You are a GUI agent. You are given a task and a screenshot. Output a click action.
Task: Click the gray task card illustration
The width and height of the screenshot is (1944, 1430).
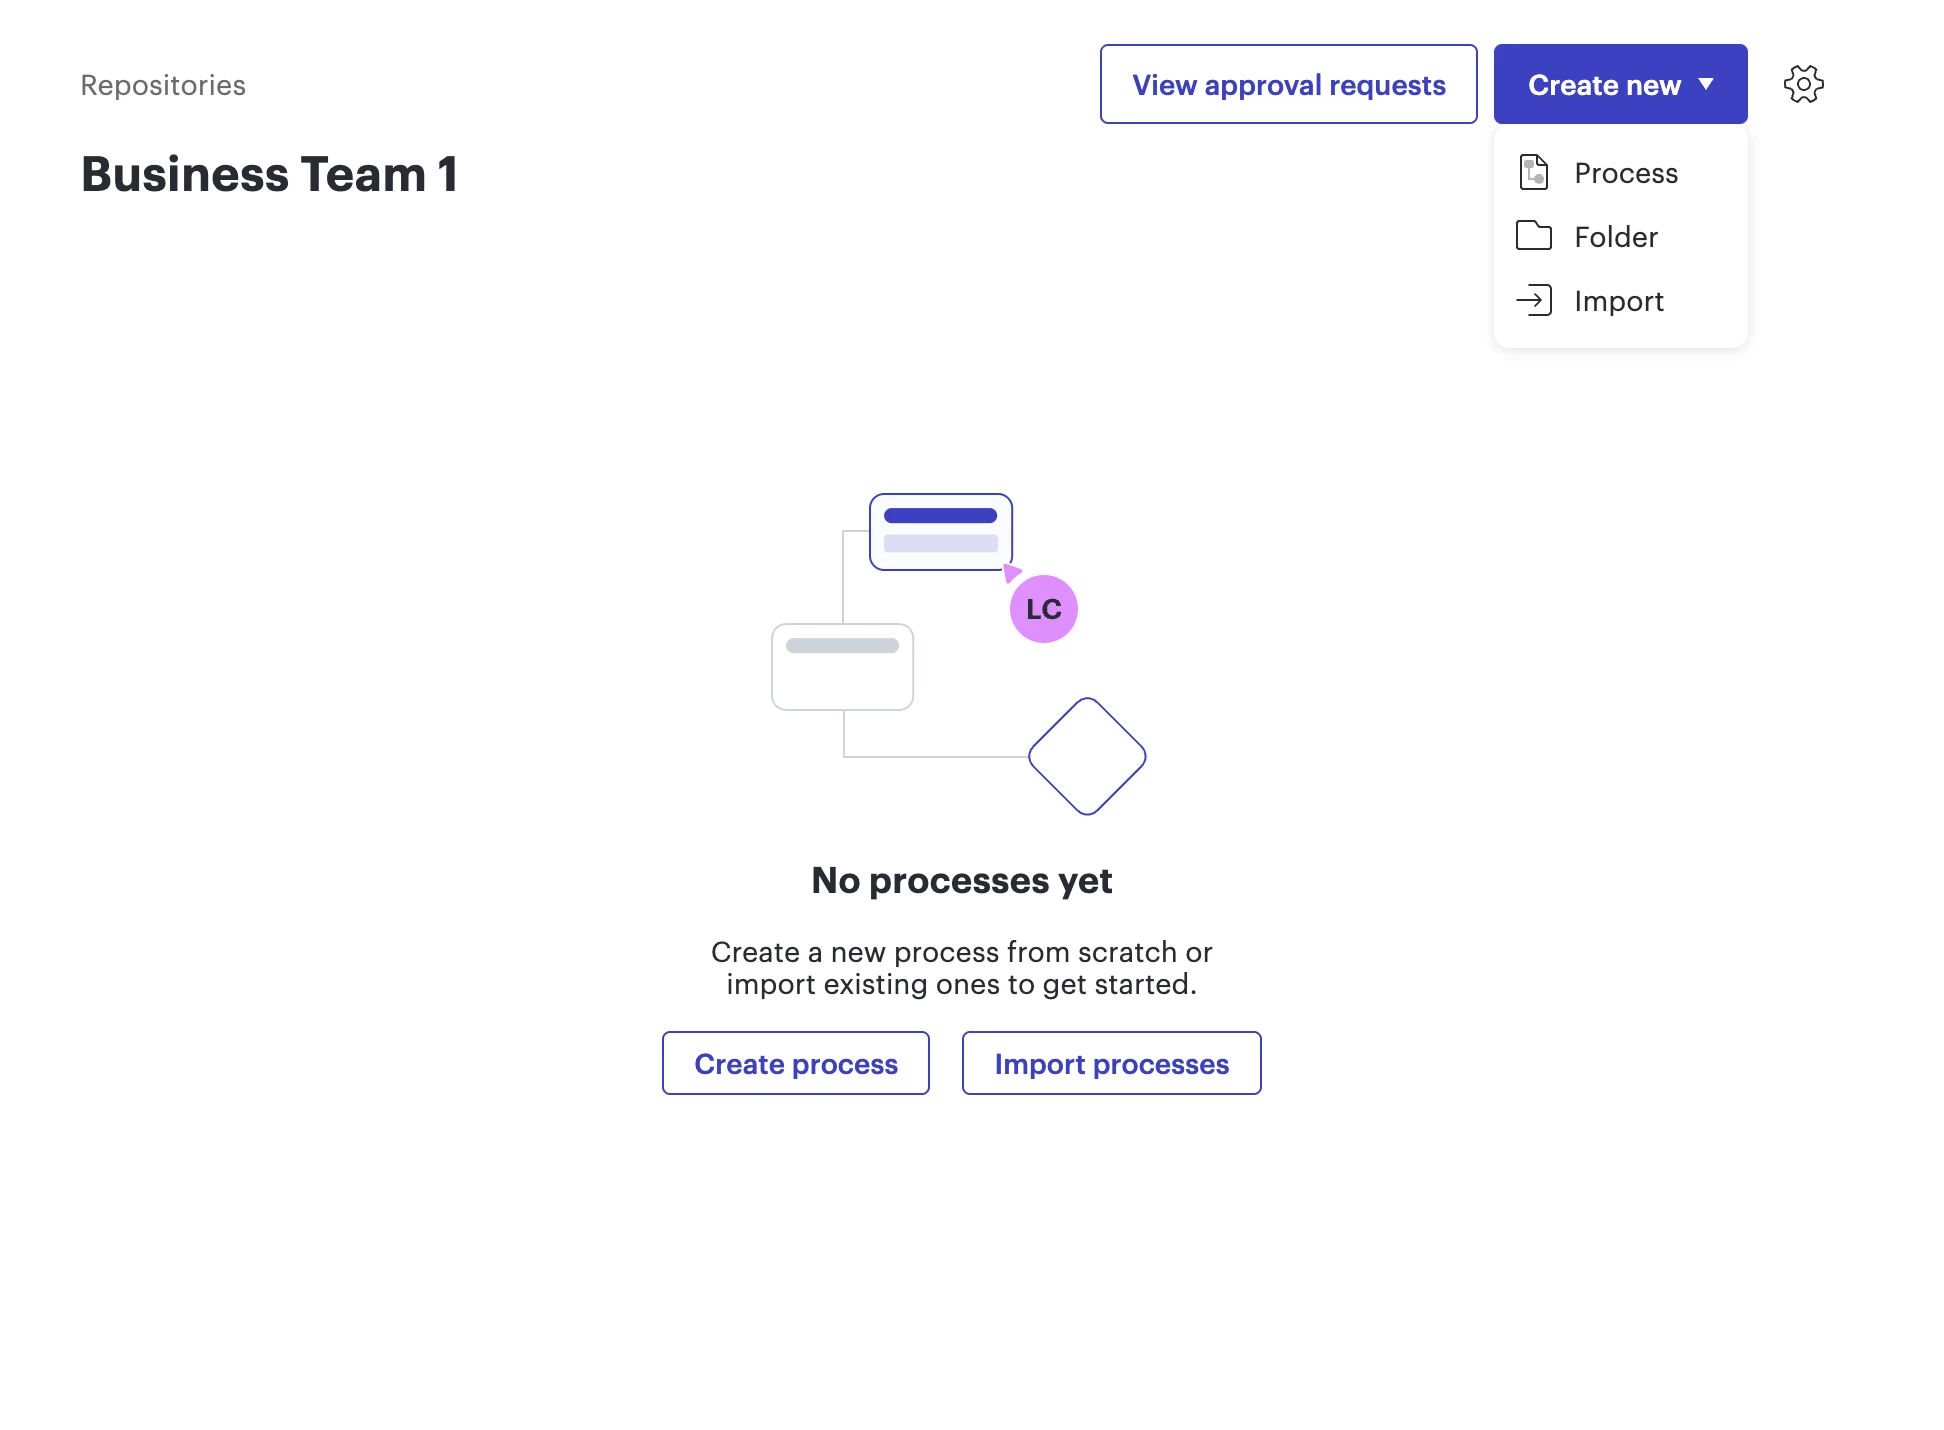pyautogui.click(x=842, y=667)
